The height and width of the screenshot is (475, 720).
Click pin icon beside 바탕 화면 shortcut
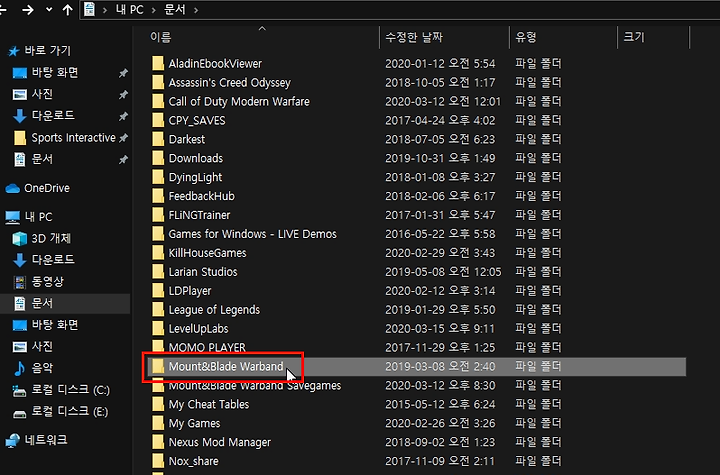(123, 73)
